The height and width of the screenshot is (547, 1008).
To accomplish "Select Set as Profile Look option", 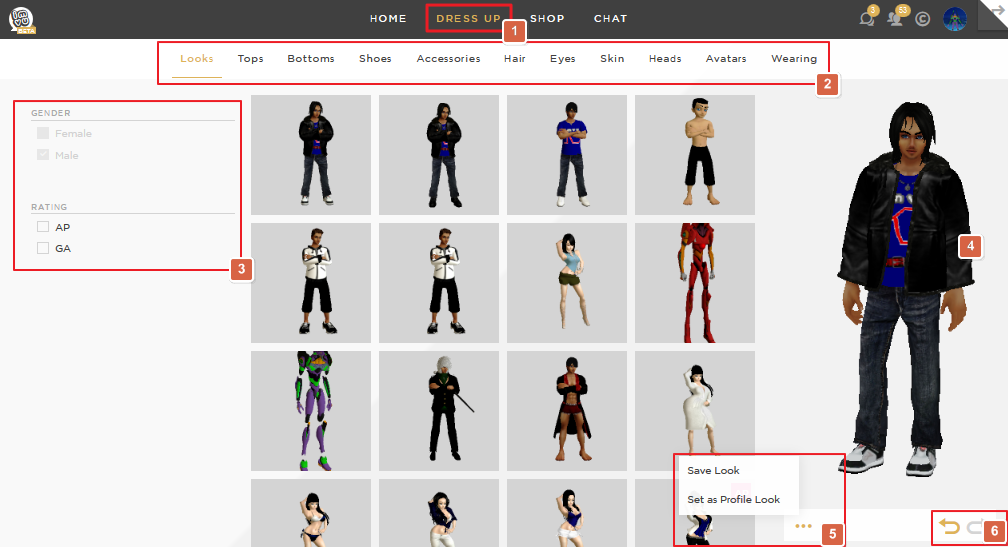I will pos(733,499).
